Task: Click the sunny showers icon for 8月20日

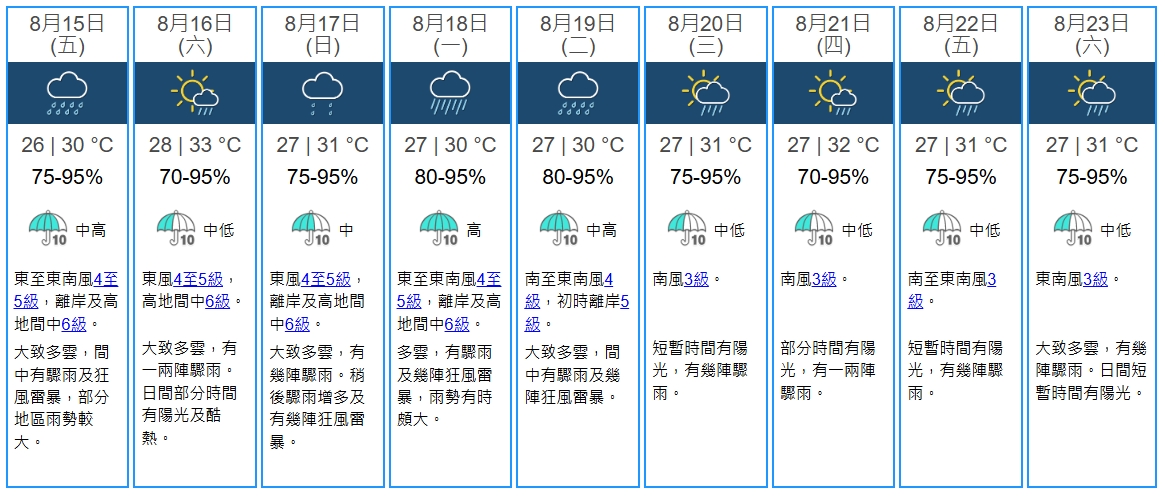Action: tap(705, 93)
